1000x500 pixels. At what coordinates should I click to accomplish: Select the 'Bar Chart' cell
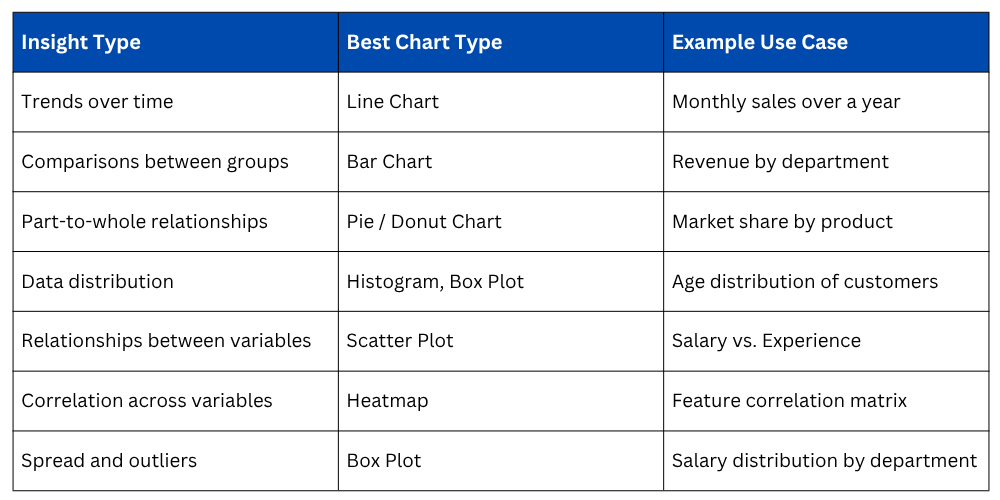pyautogui.click(x=389, y=162)
